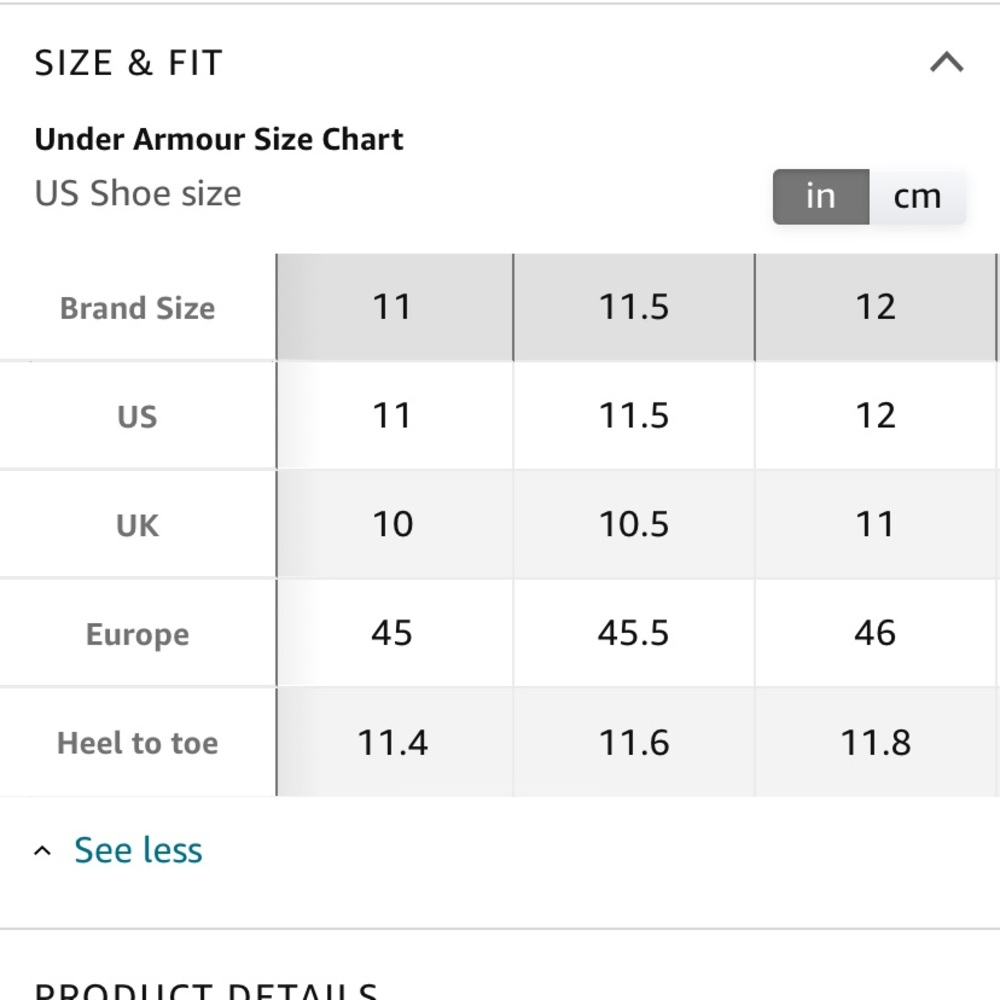1000x1000 pixels.
Task: Collapse the Size & Fit chevron arrow
Action: pyautogui.click(x=946, y=63)
